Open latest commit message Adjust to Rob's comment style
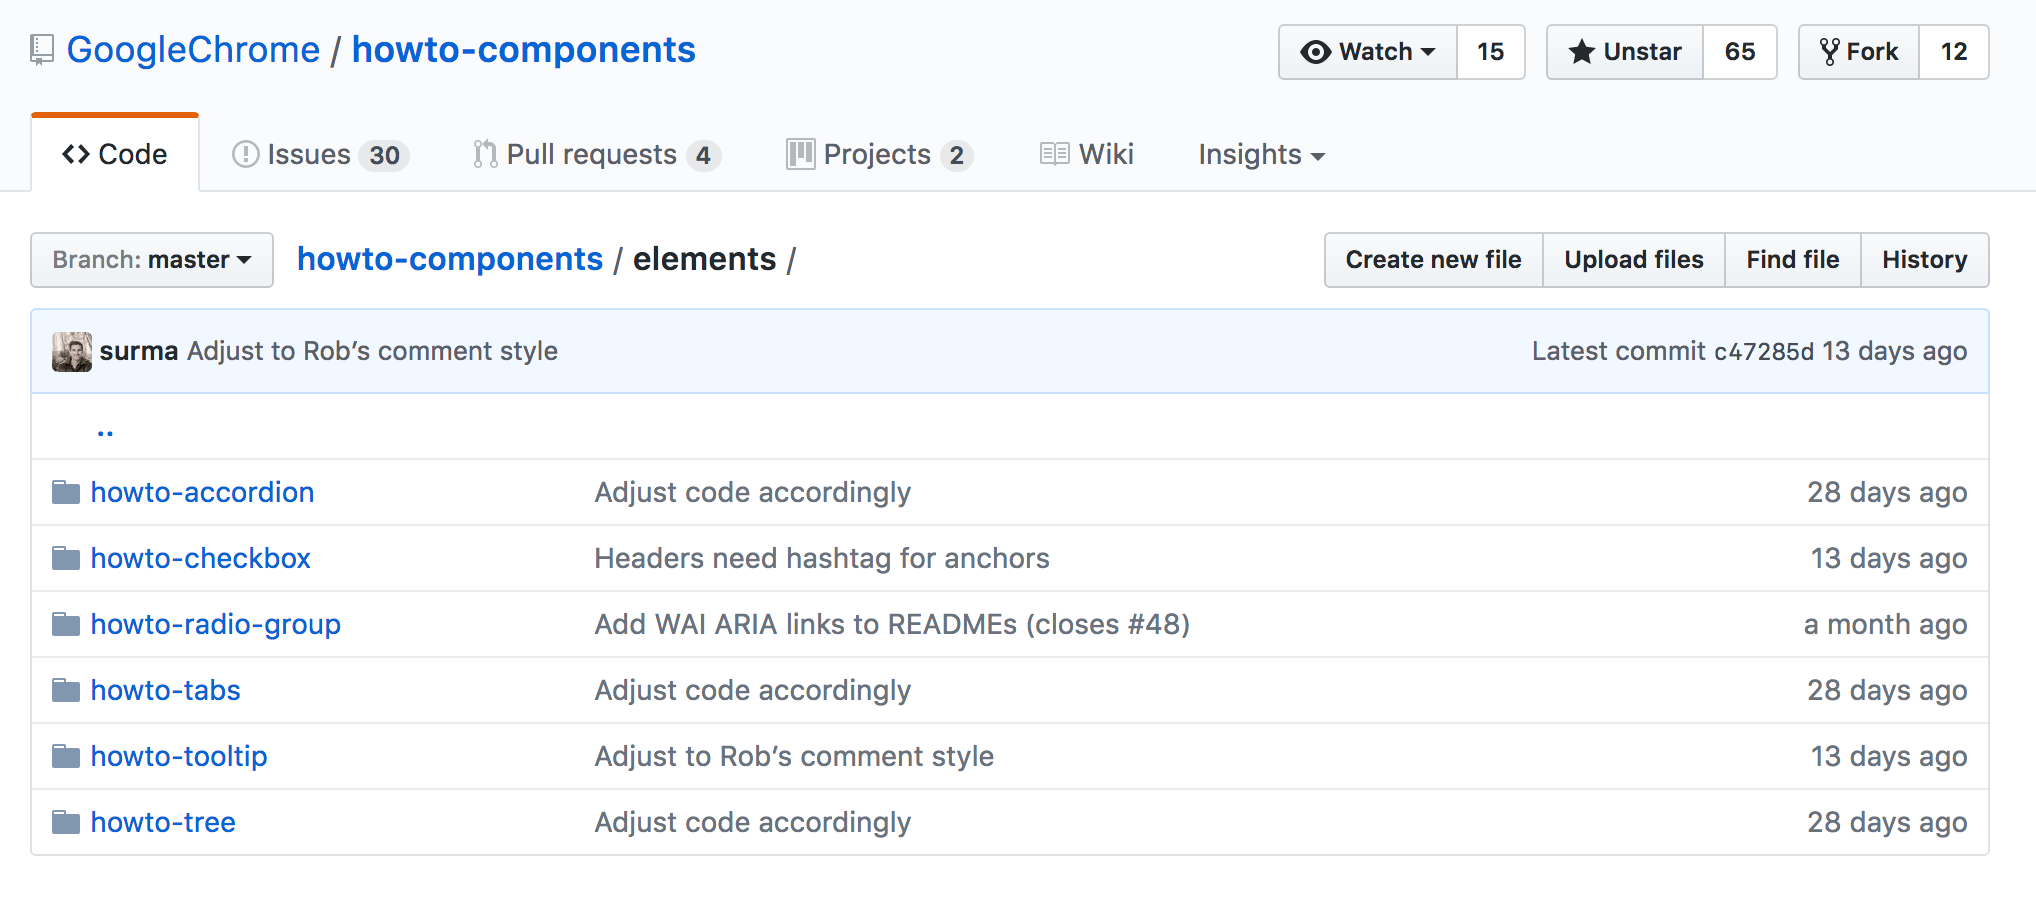 pos(372,351)
